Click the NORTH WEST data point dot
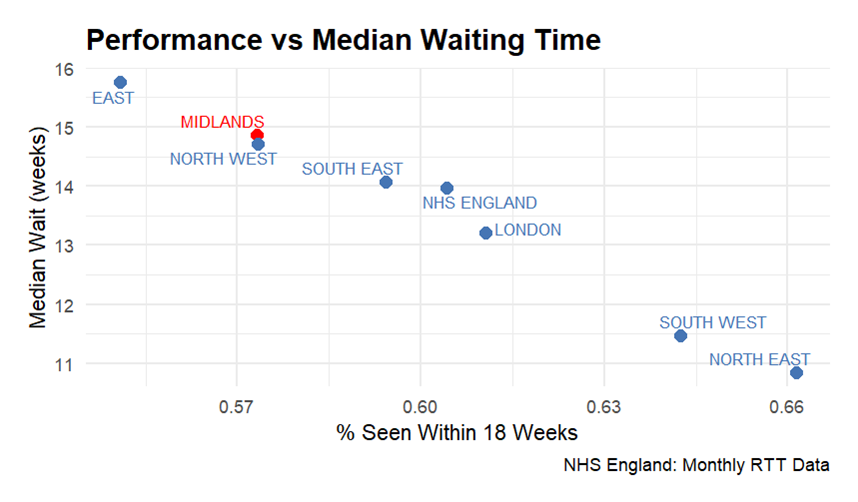This screenshot has height=502, width=858. (258, 145)
